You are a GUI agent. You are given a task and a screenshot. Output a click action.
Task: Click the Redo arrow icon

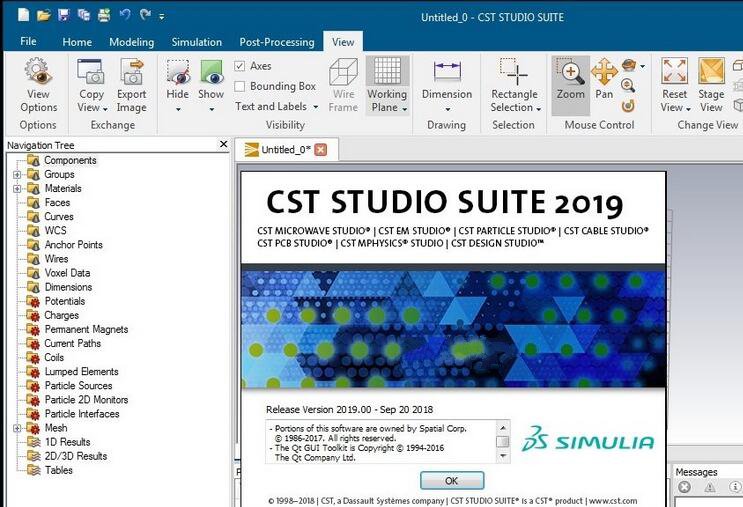145,15
